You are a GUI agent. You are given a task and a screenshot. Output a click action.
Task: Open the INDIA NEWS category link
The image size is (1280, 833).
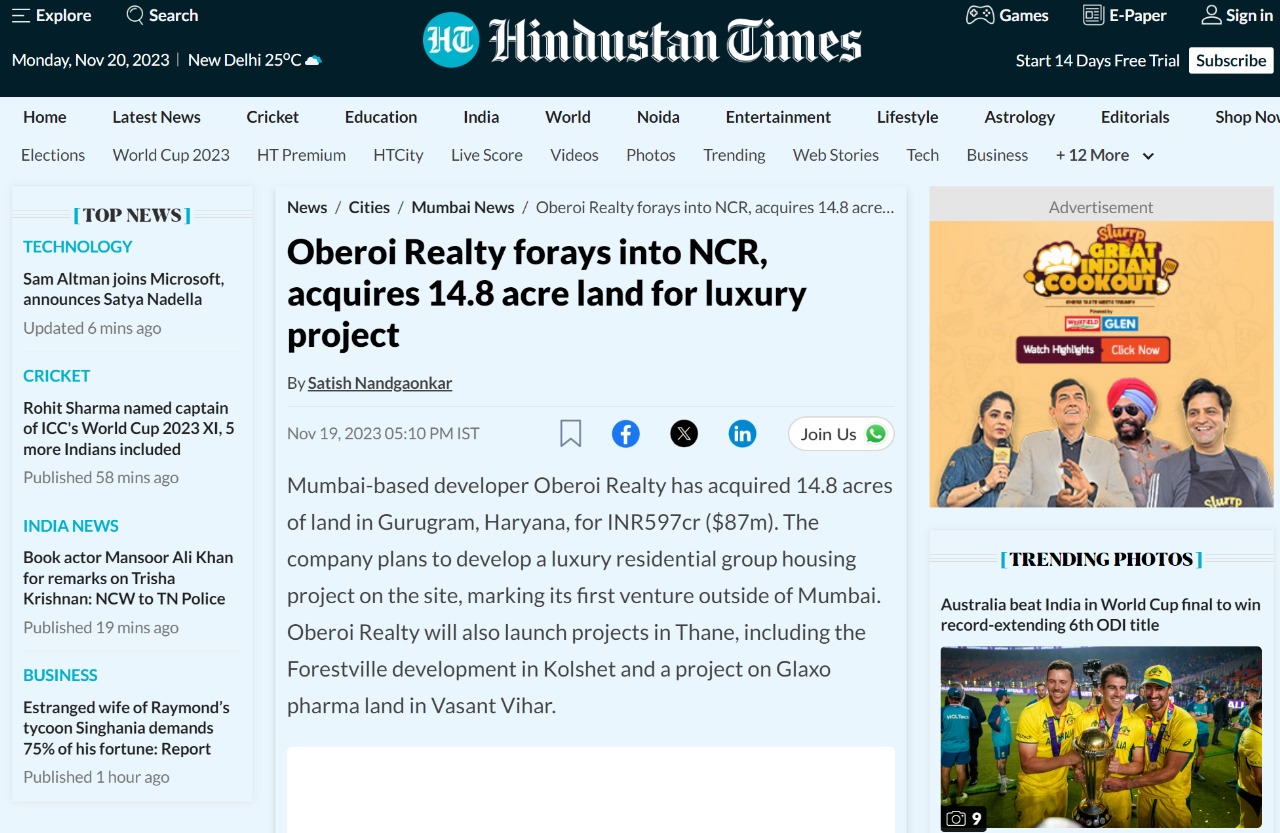(71, 526)
